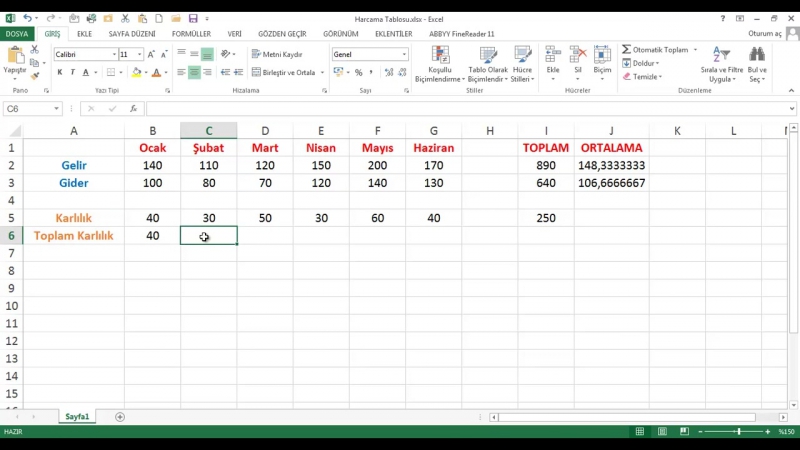Viewport: 800px width, 450px height.
Task: Click Birleştir ve Ortala button
Action: point(284,72)
